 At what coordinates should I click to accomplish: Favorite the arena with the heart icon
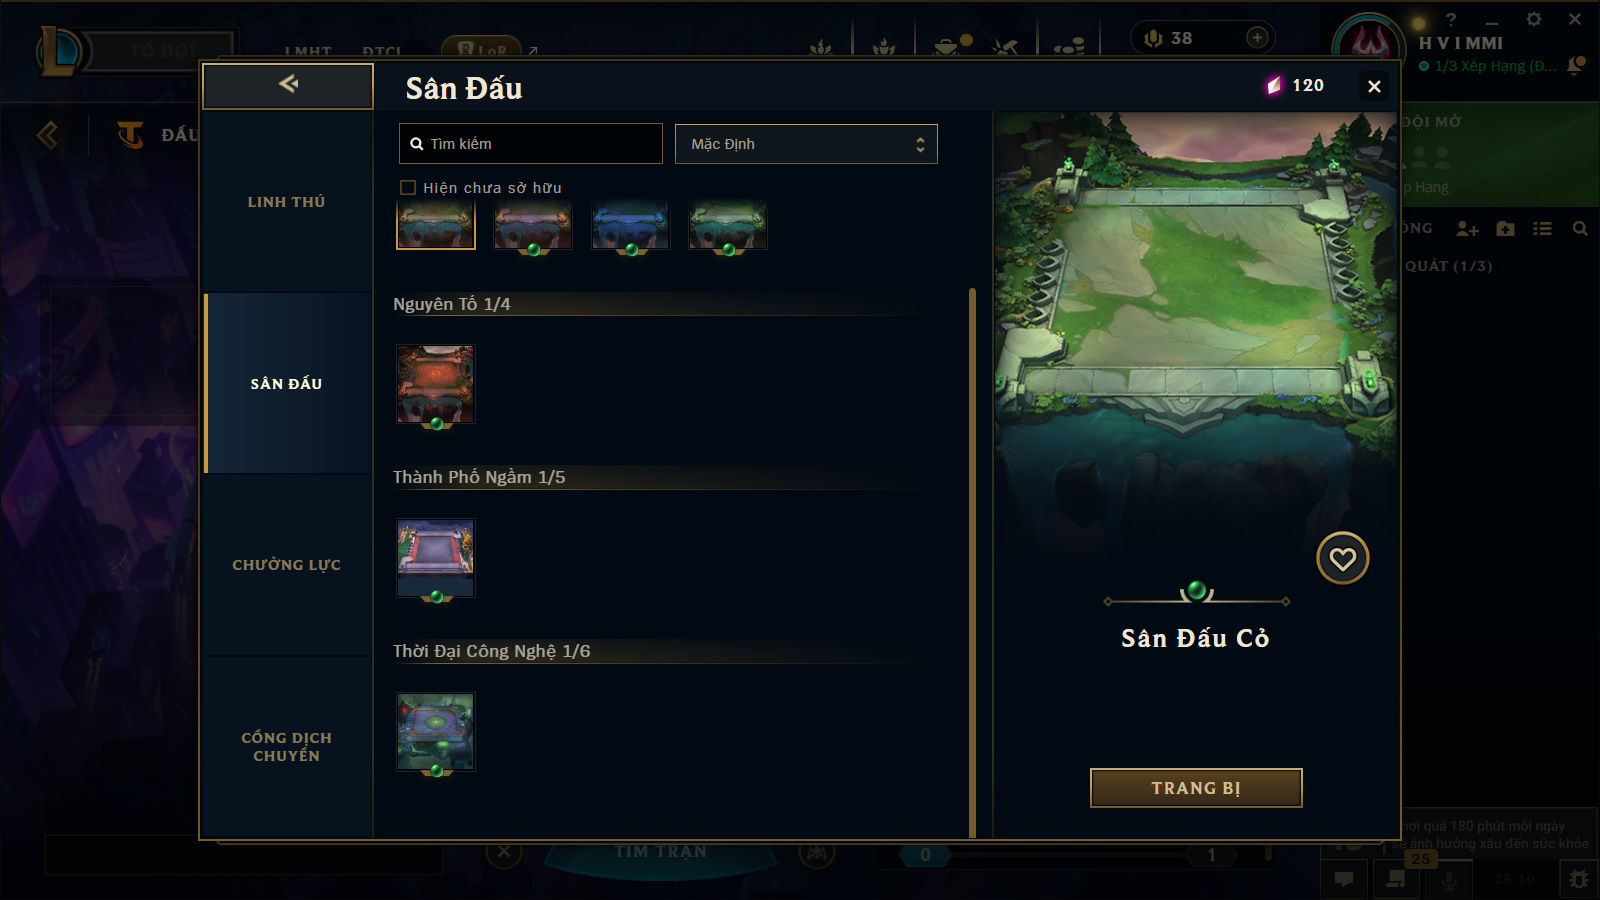coord(1342,558)
